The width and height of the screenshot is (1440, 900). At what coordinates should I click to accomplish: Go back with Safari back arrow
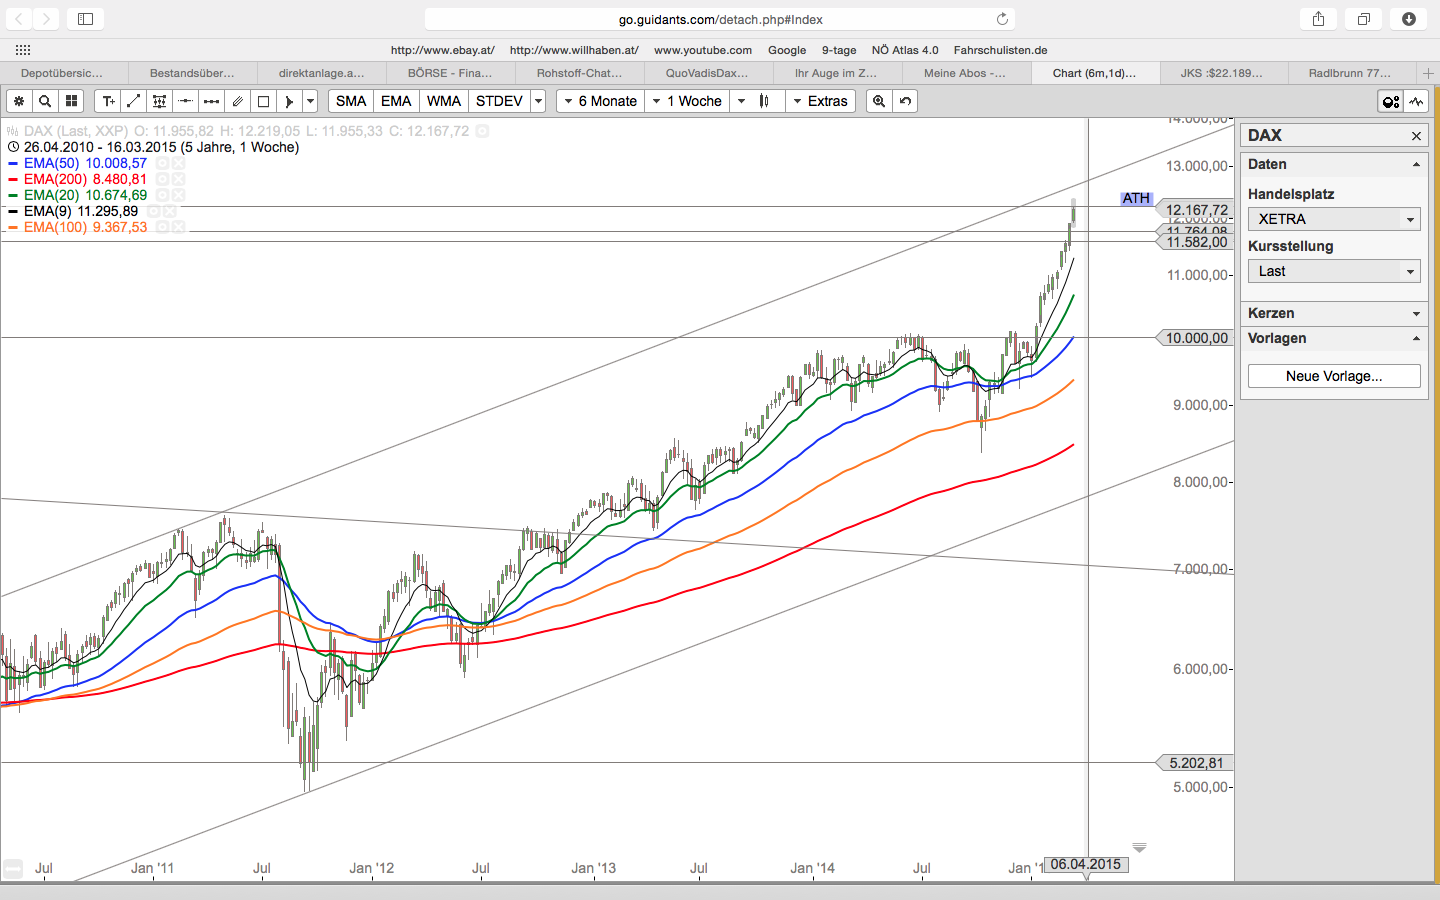tap(18, 19)
